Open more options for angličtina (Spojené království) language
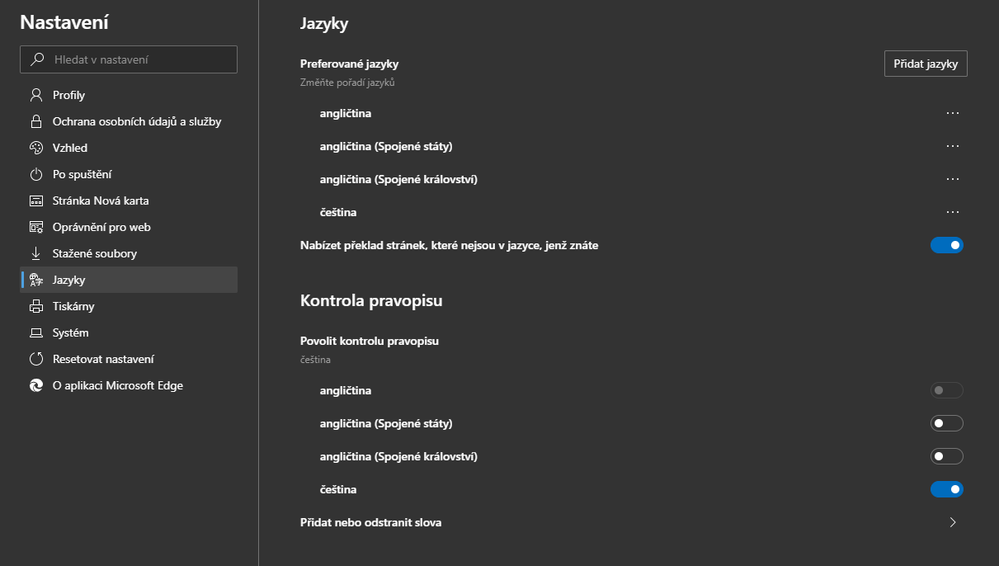999x566 pixels. coord(952,179)
